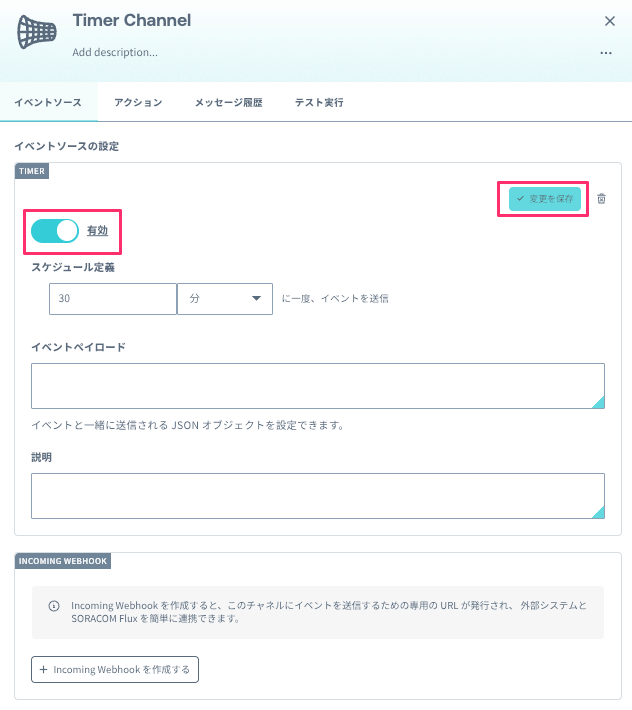
Task: Click the 説明 textarea resize handle
Action: coord(598,512)
